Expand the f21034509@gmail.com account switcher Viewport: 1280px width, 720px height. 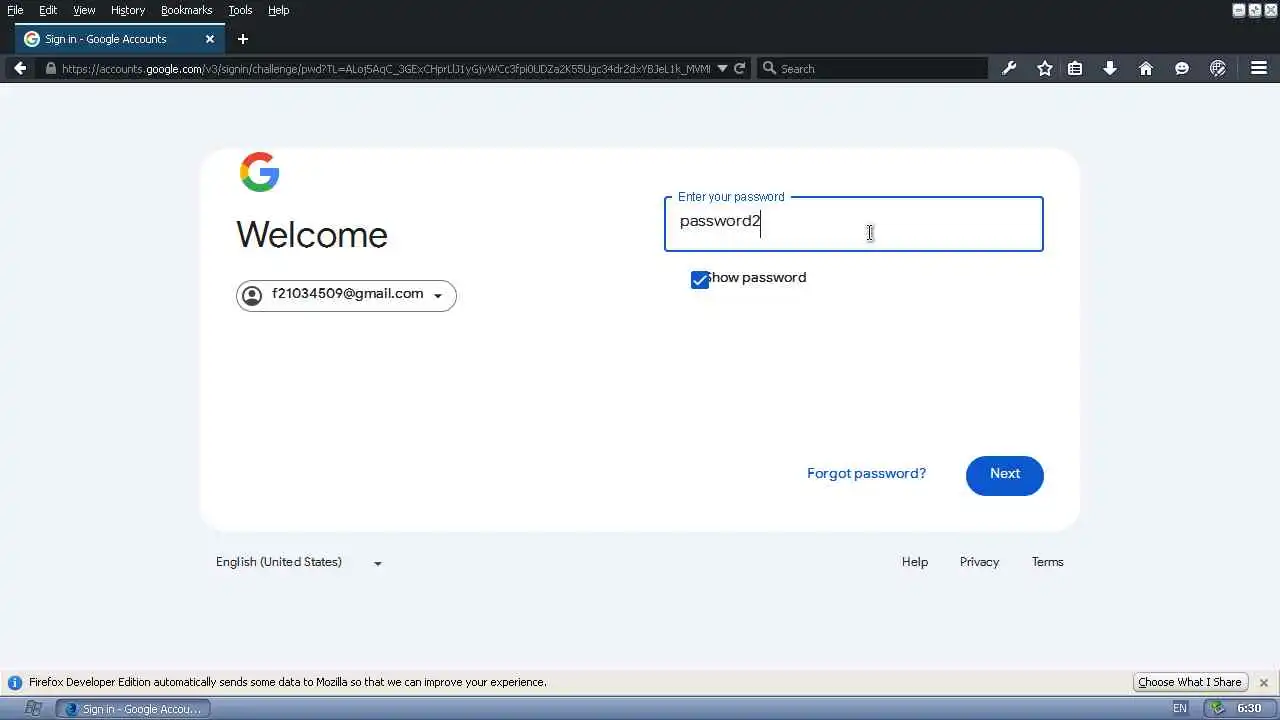[346, 295]
